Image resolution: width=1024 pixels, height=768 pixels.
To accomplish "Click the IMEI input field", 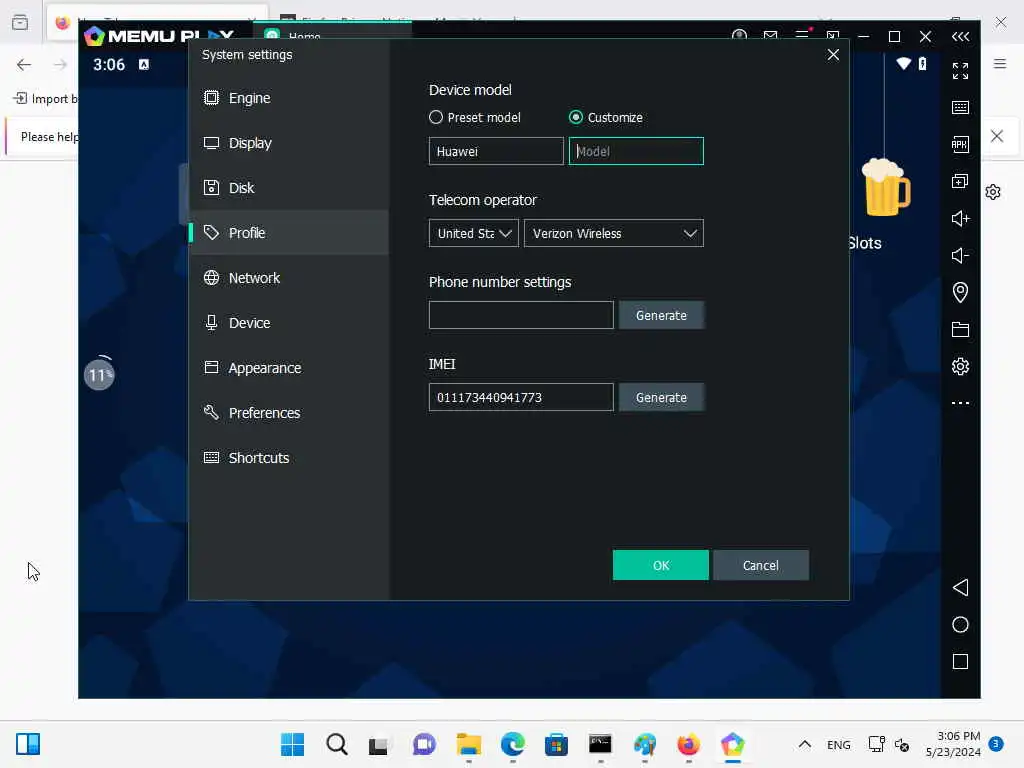I will coord(521,398).
